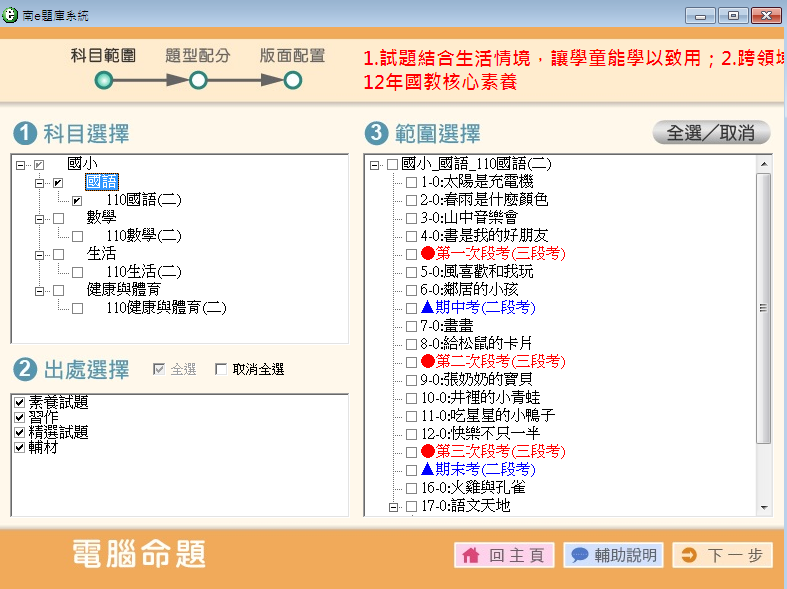Select 110生活(二) tree item
The width and height of the screenshot is (787, 589).
click(144, 272)
